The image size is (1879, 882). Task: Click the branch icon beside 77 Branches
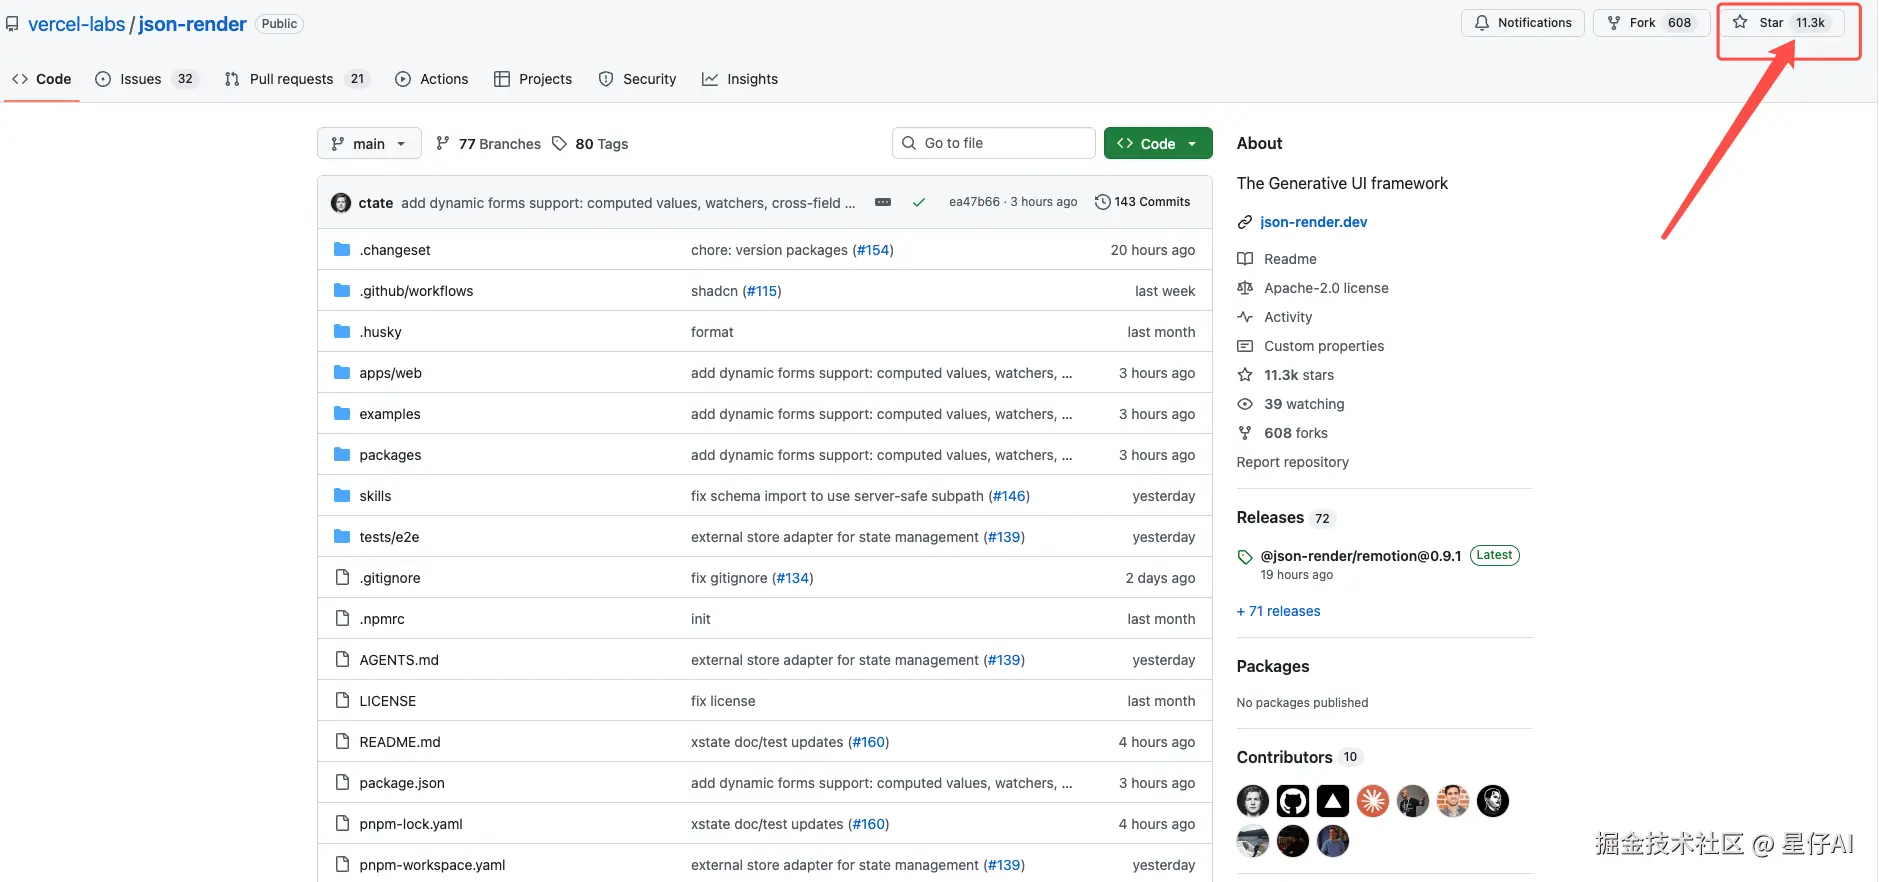click(442, 143)
